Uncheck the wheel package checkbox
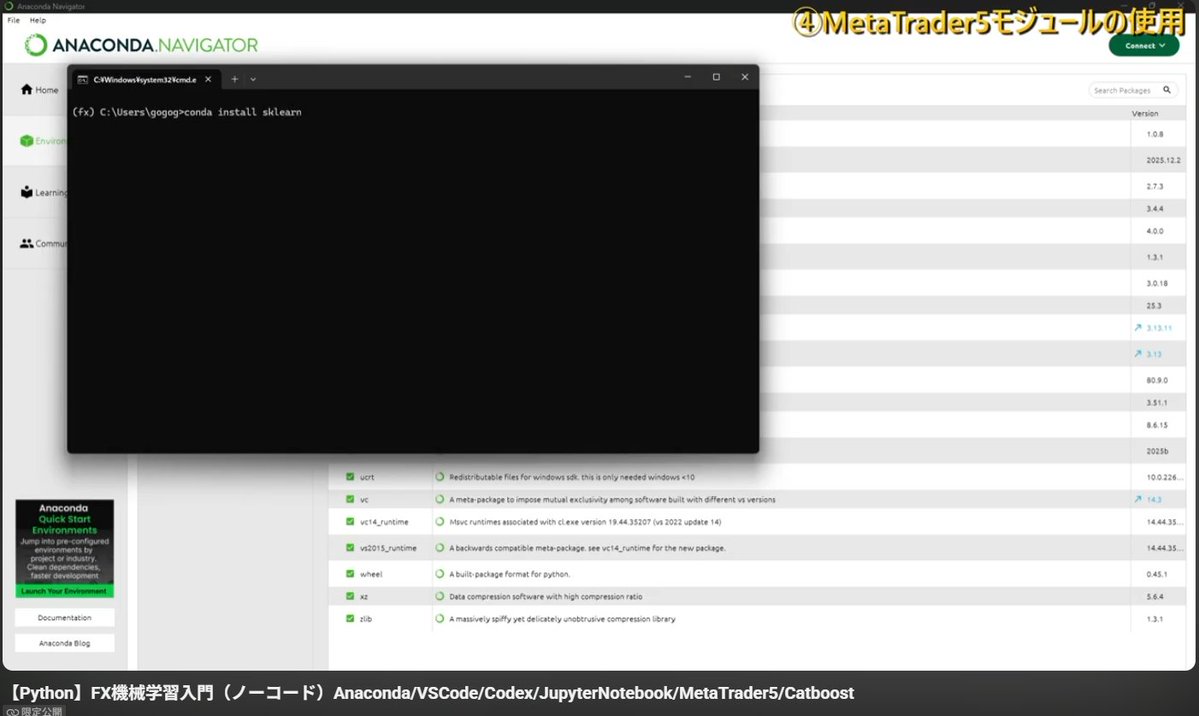The image size is (1199, 716). tap(350, 572)
